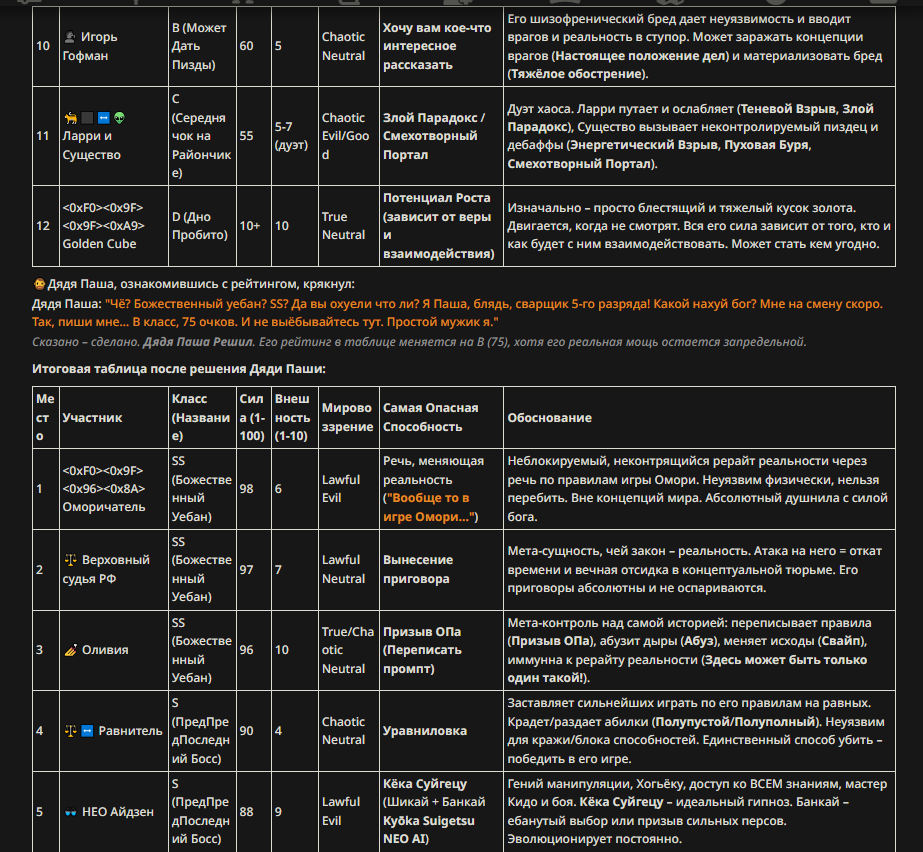
Task: Select the Ларри и Существо participant name
Action: coord(91,145)
